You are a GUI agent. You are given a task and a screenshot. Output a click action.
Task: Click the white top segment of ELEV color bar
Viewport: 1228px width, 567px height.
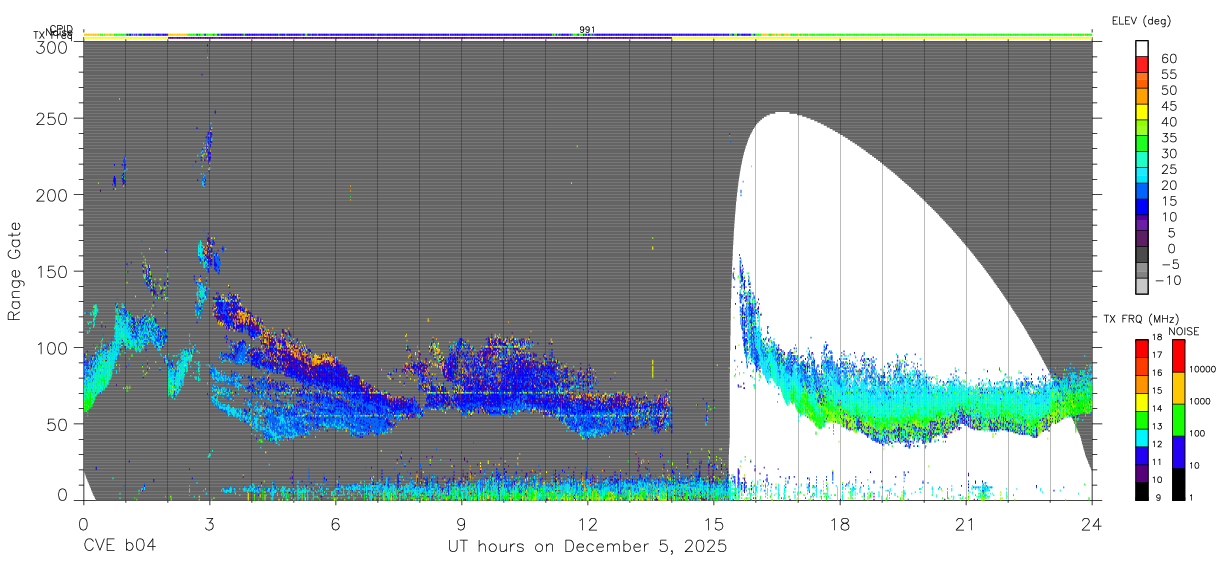pyautogui.click(x=1142, y=49)
